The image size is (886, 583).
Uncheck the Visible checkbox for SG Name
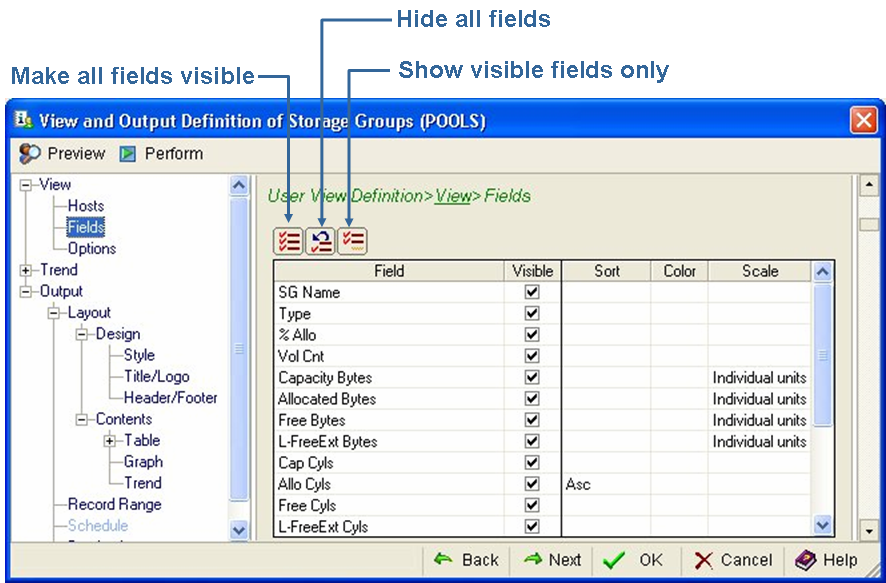point(533,292)
